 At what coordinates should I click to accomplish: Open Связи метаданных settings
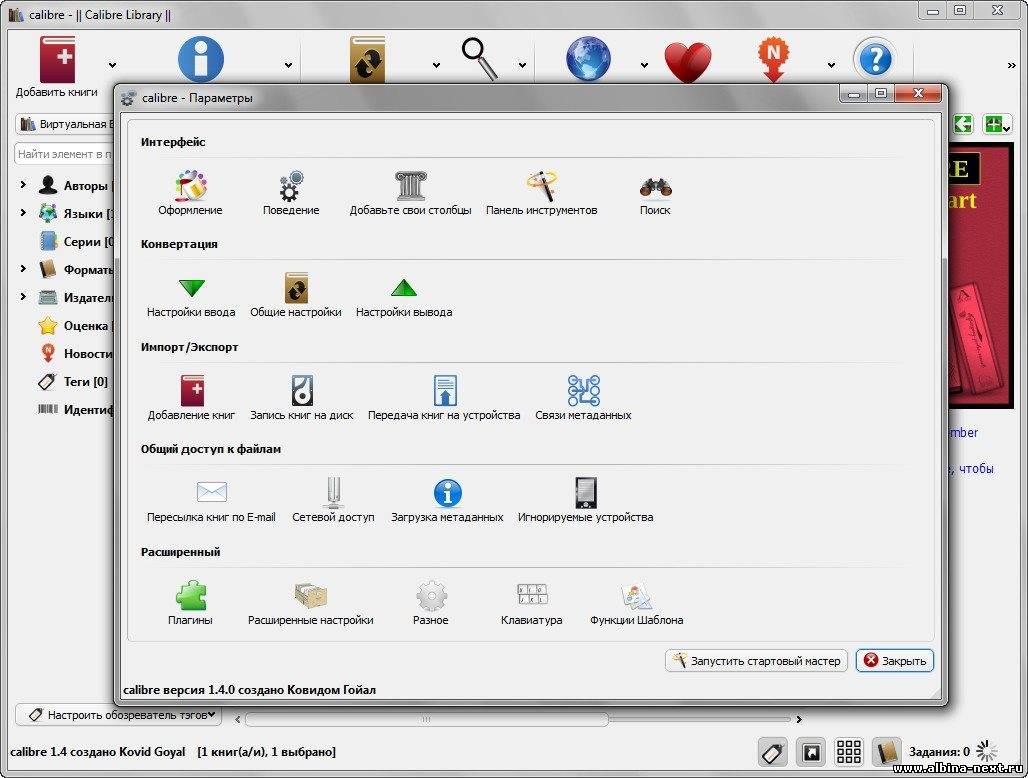(583, 398)
